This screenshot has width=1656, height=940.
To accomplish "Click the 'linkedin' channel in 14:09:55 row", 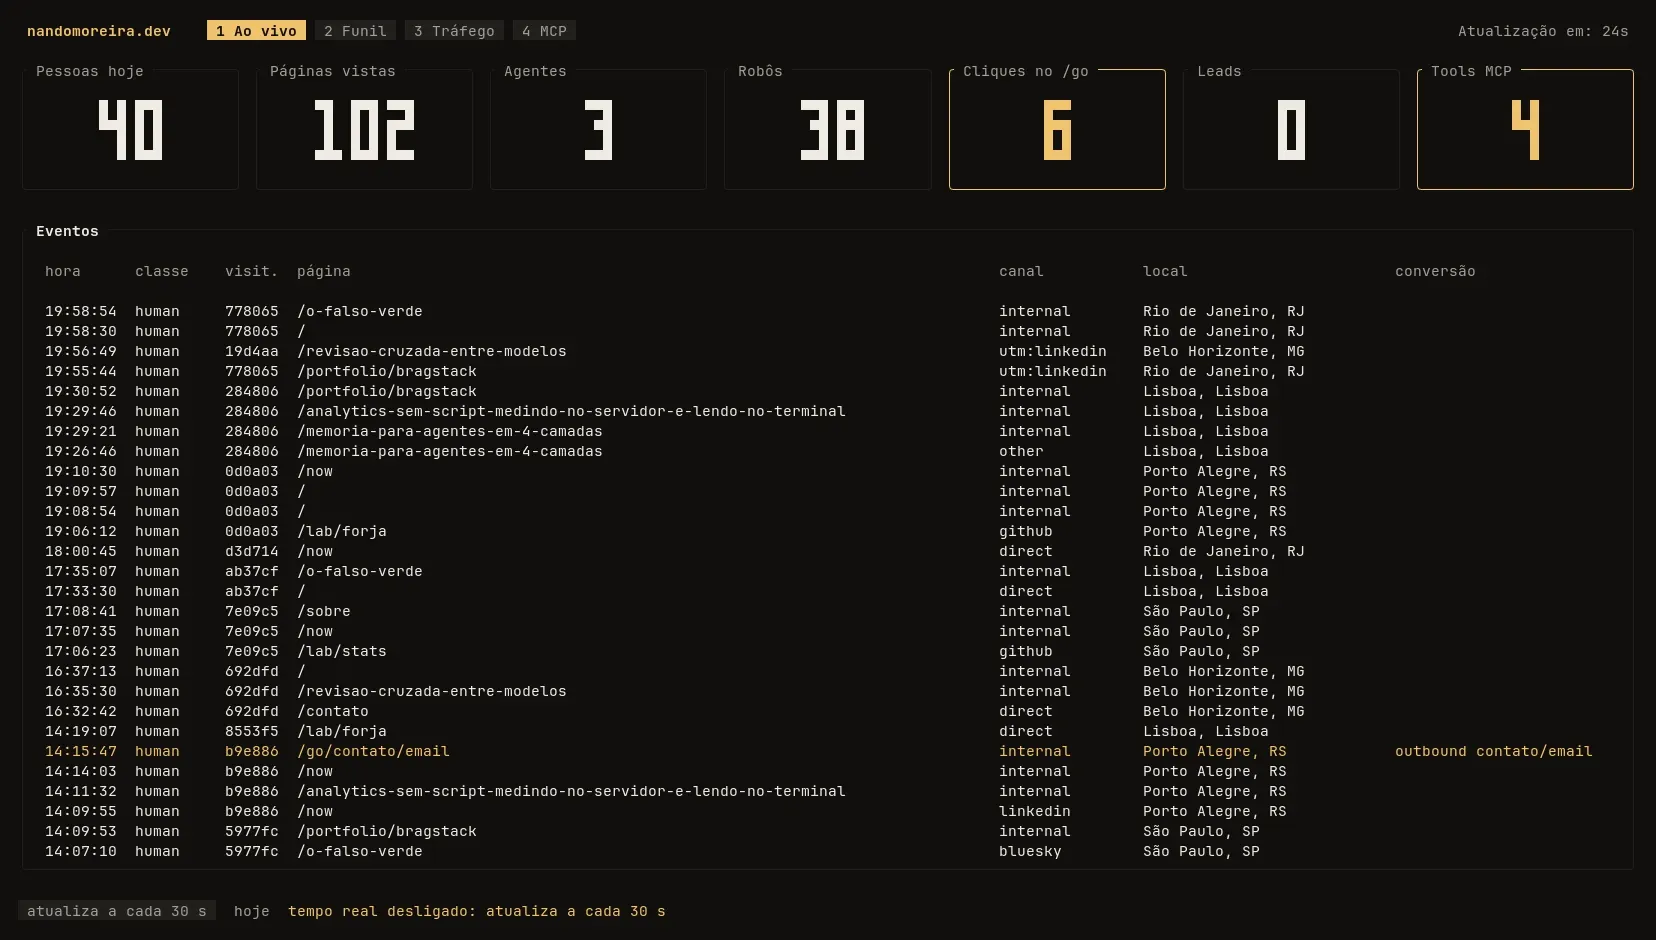I will tap(1035, 811).
